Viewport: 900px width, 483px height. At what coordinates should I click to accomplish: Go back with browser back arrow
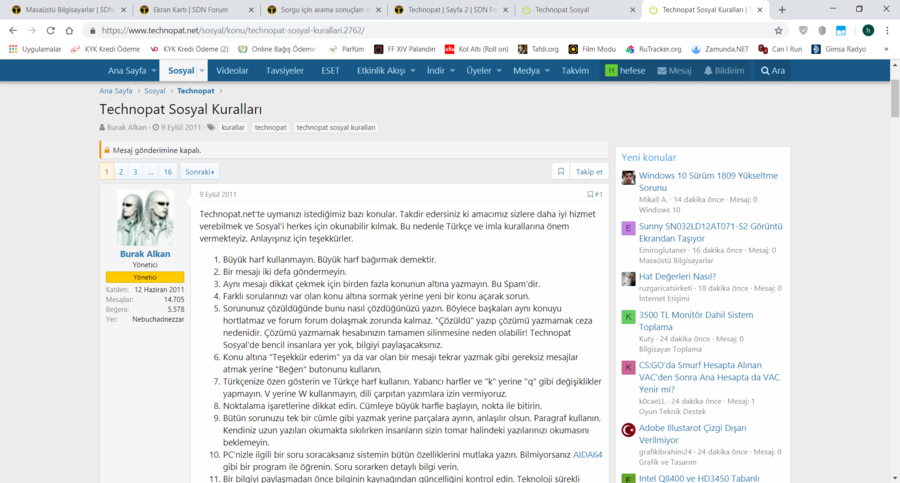coord(13,30)
